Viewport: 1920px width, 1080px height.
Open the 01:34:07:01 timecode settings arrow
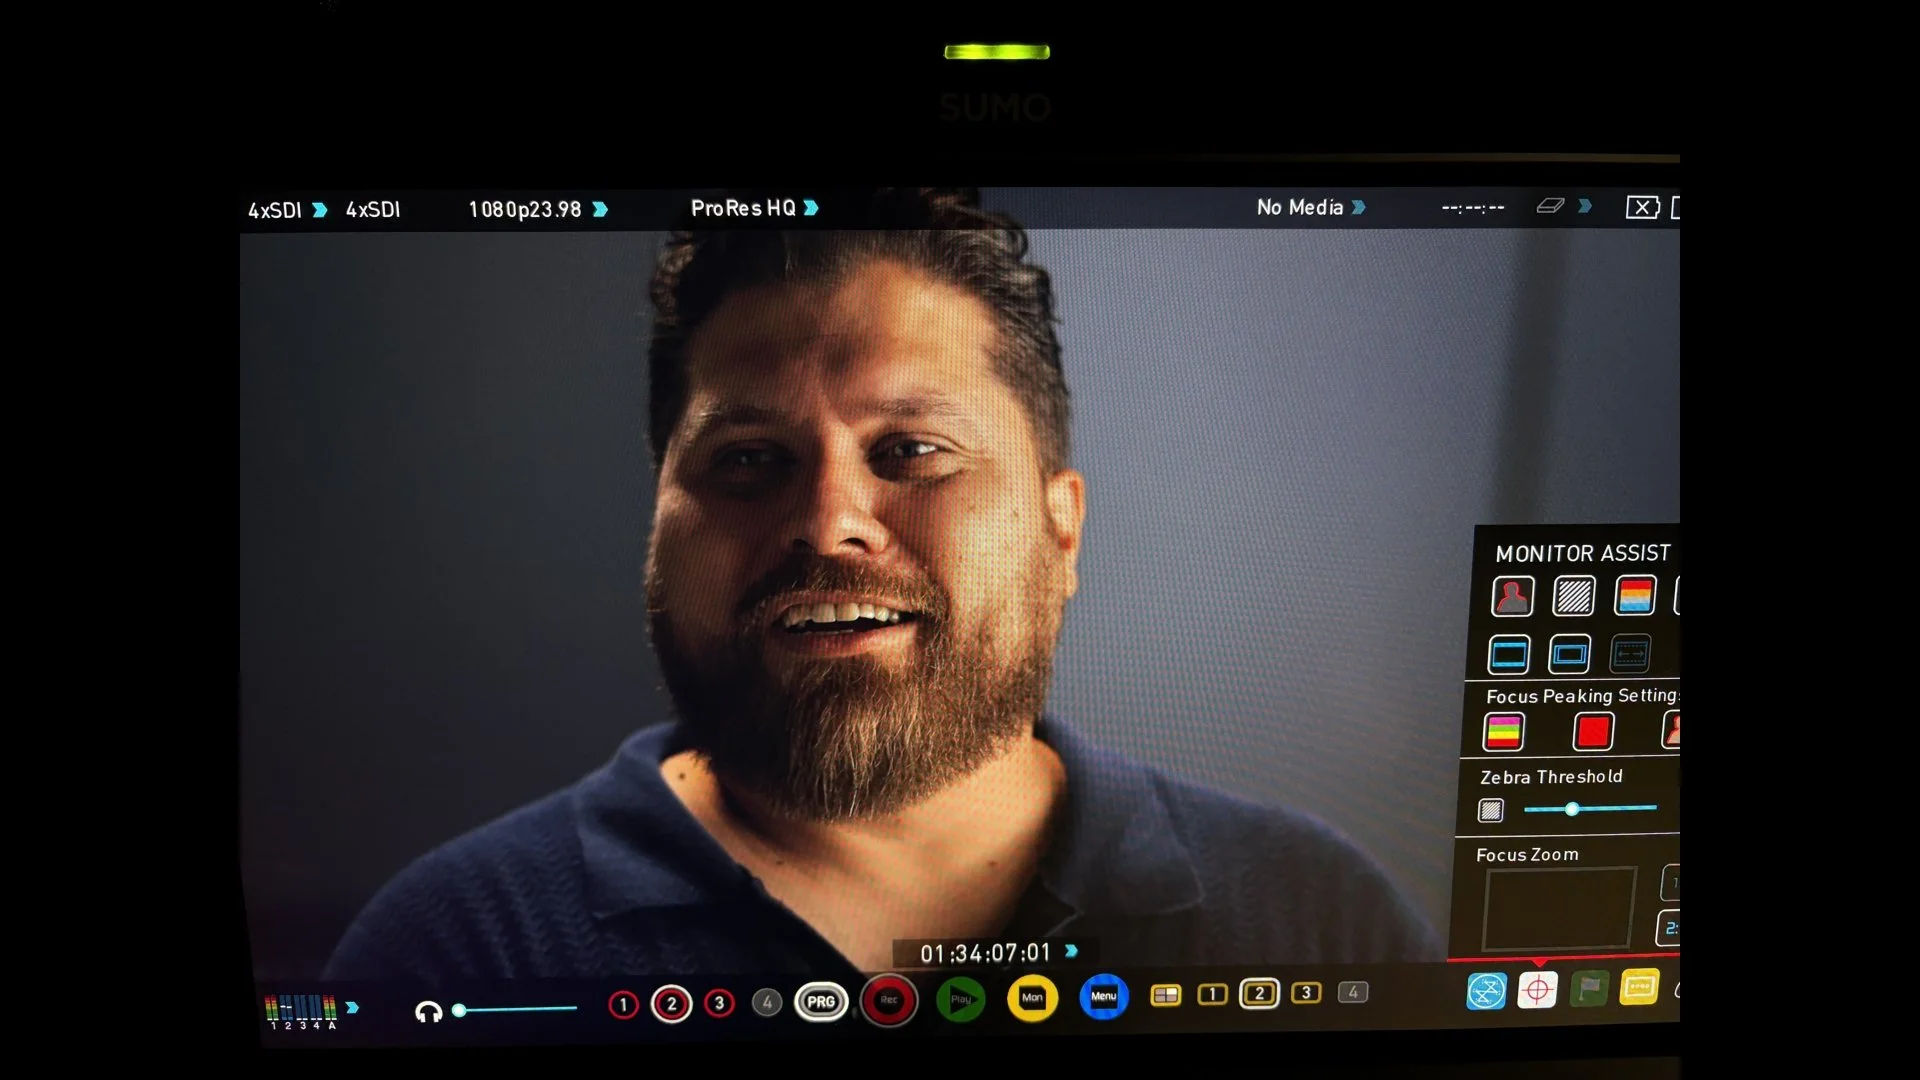pos(1071,951)
